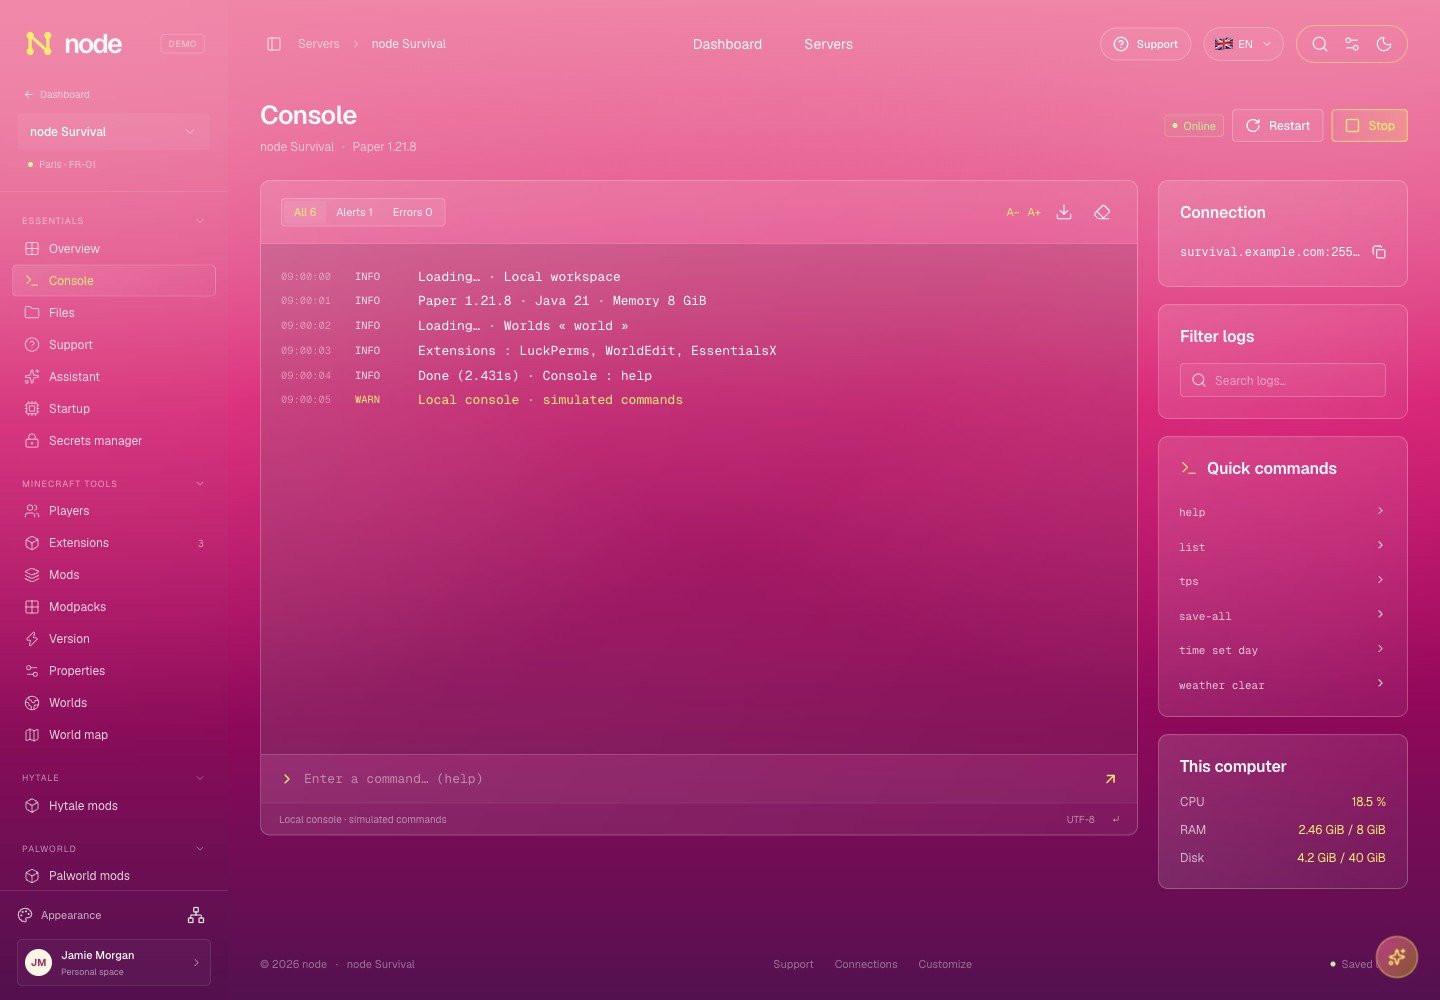The image size is (1440, 1000).
Task: Download the console logs
Action: coord(1064,212)
